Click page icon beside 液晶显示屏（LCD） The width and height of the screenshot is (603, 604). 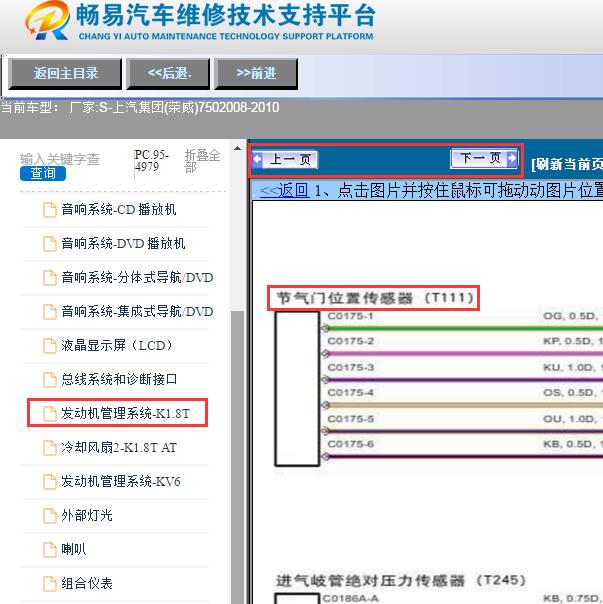pos(50,346)
